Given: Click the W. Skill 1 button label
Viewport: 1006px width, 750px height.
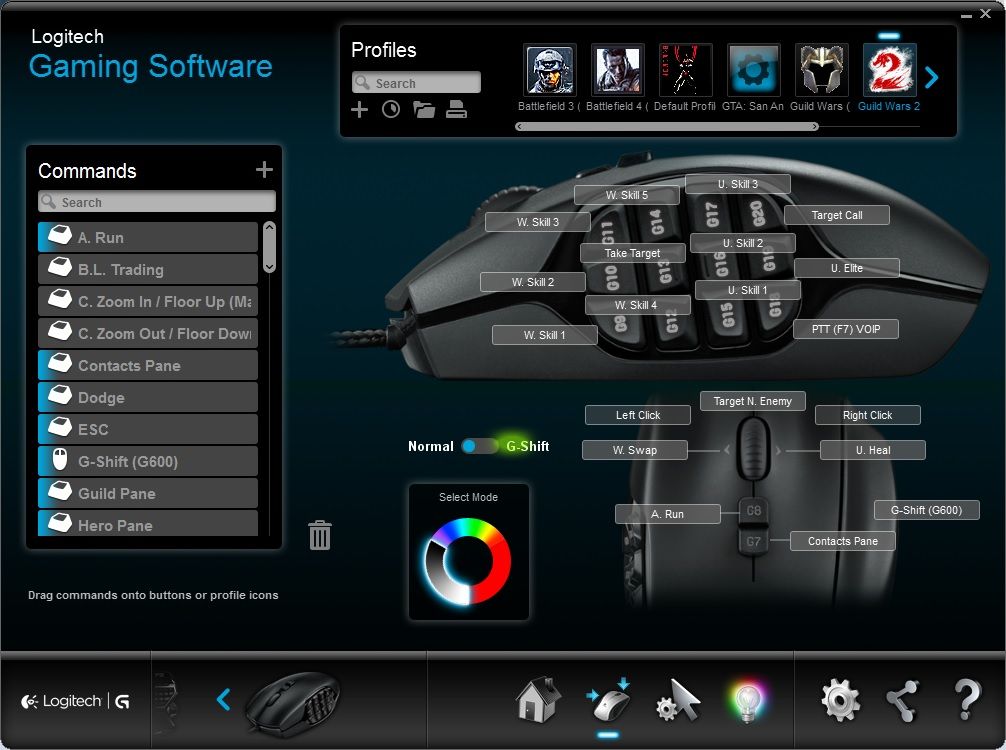Looking at the screenshot, I should click(545, 335).
